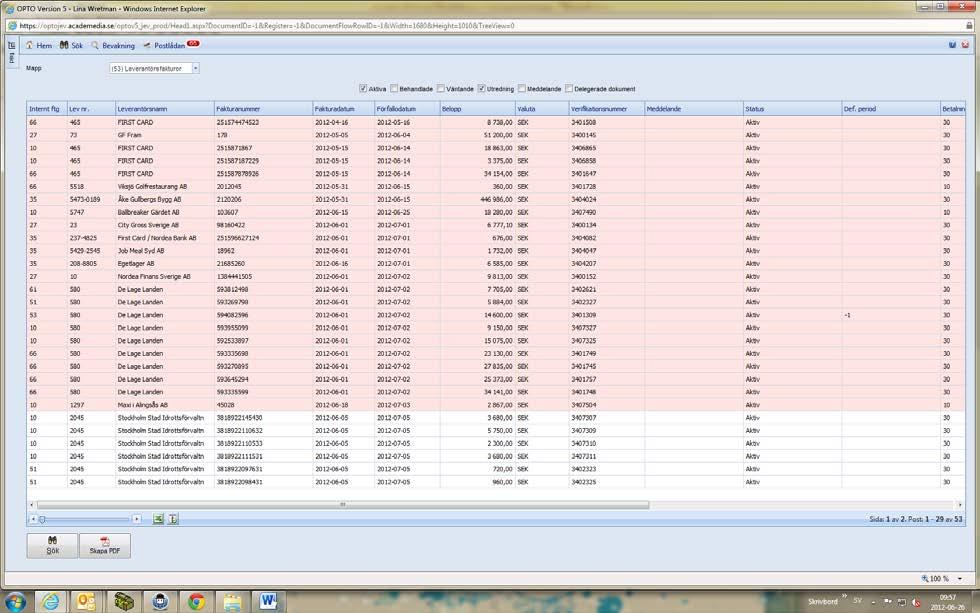Open the round agent icon in taskbar

point(160,602)
